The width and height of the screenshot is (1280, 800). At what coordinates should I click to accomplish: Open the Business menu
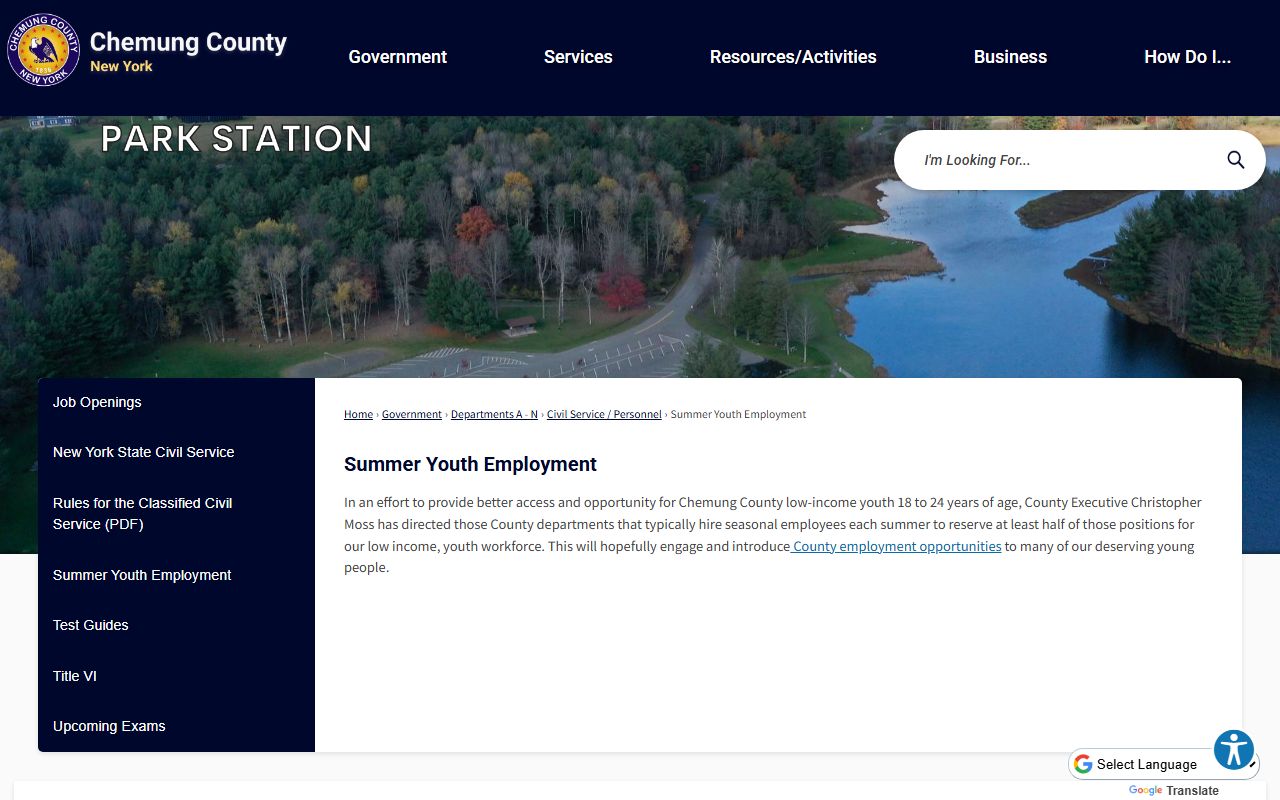point(1010,57)
